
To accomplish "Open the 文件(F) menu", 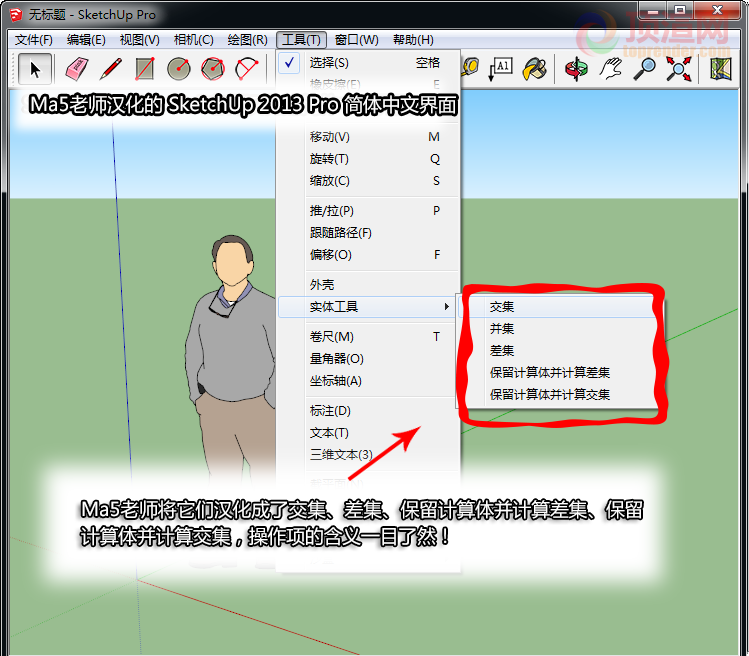I will click(33, 40).
